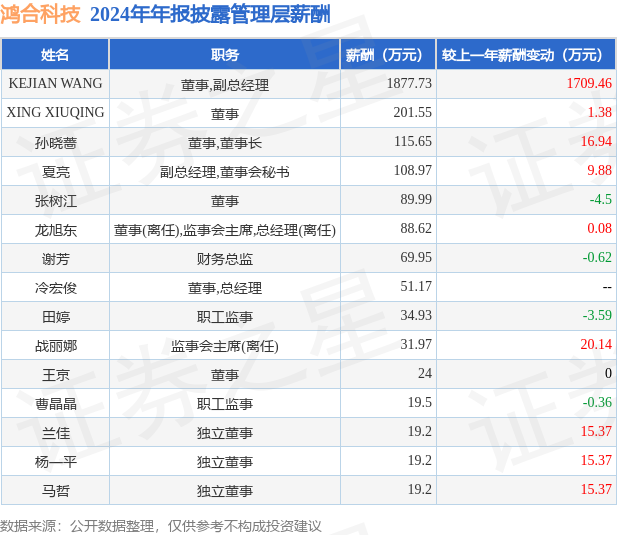The height and width of the screenshot is (535, 617).
Task: Click 马哲's change value 15.37
Action: (x=596, y=490)
